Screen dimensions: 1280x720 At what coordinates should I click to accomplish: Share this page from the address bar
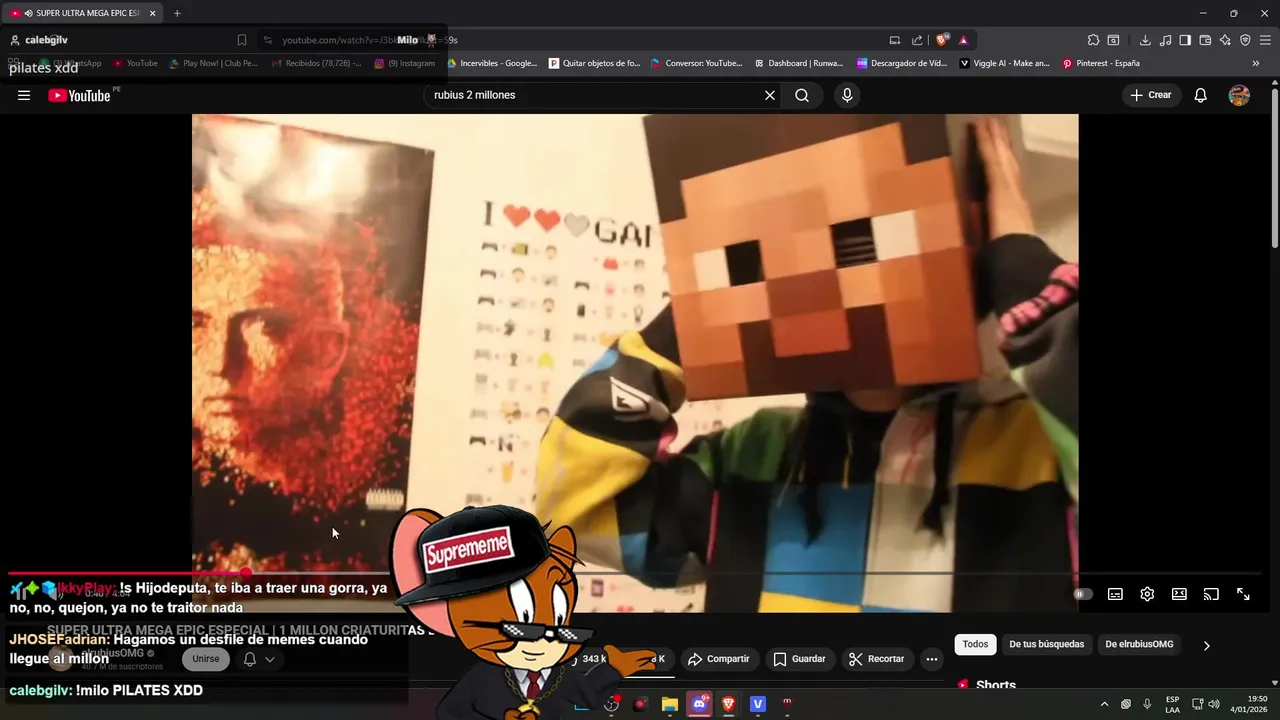click(x=917, y=40)
